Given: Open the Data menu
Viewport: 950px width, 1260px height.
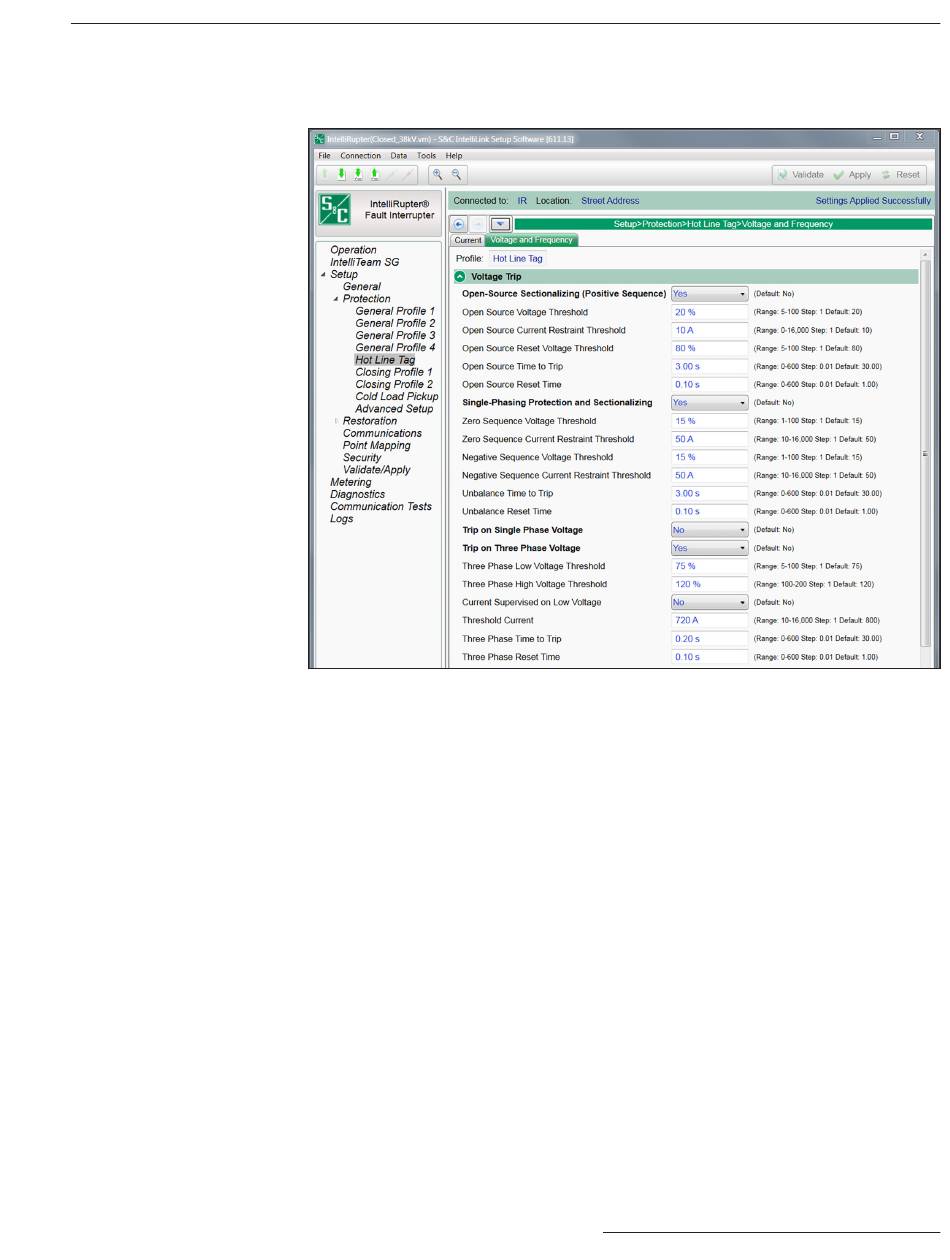Looking at the screenshot, I should pyautogui.click(x=399, y=156).
